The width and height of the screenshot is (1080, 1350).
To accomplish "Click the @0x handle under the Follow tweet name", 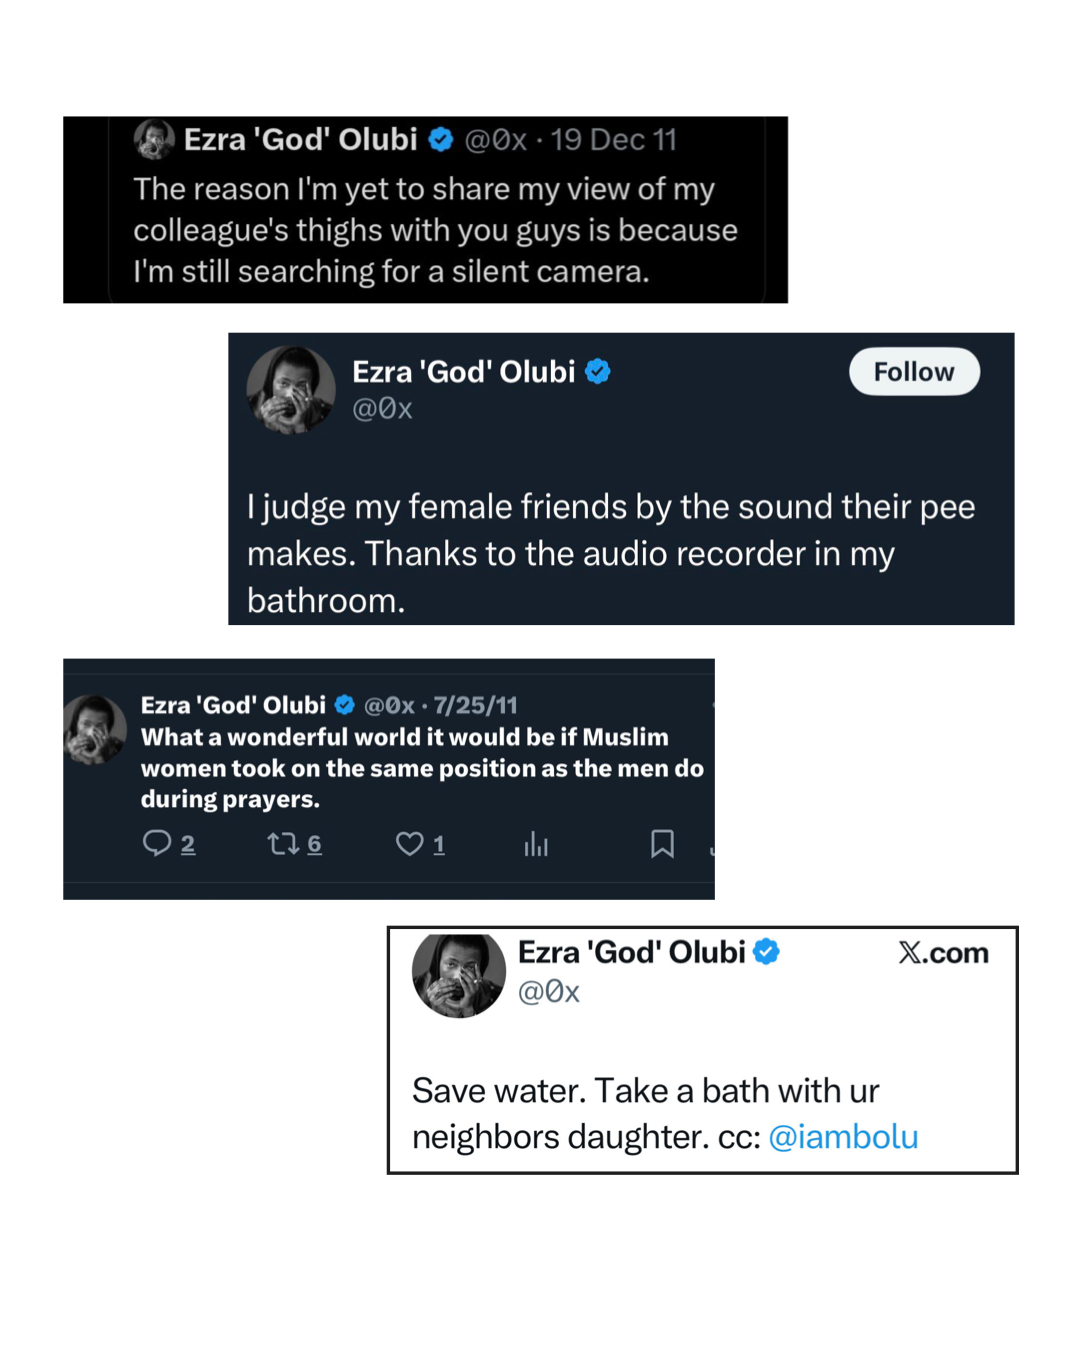I will [382, 409].
